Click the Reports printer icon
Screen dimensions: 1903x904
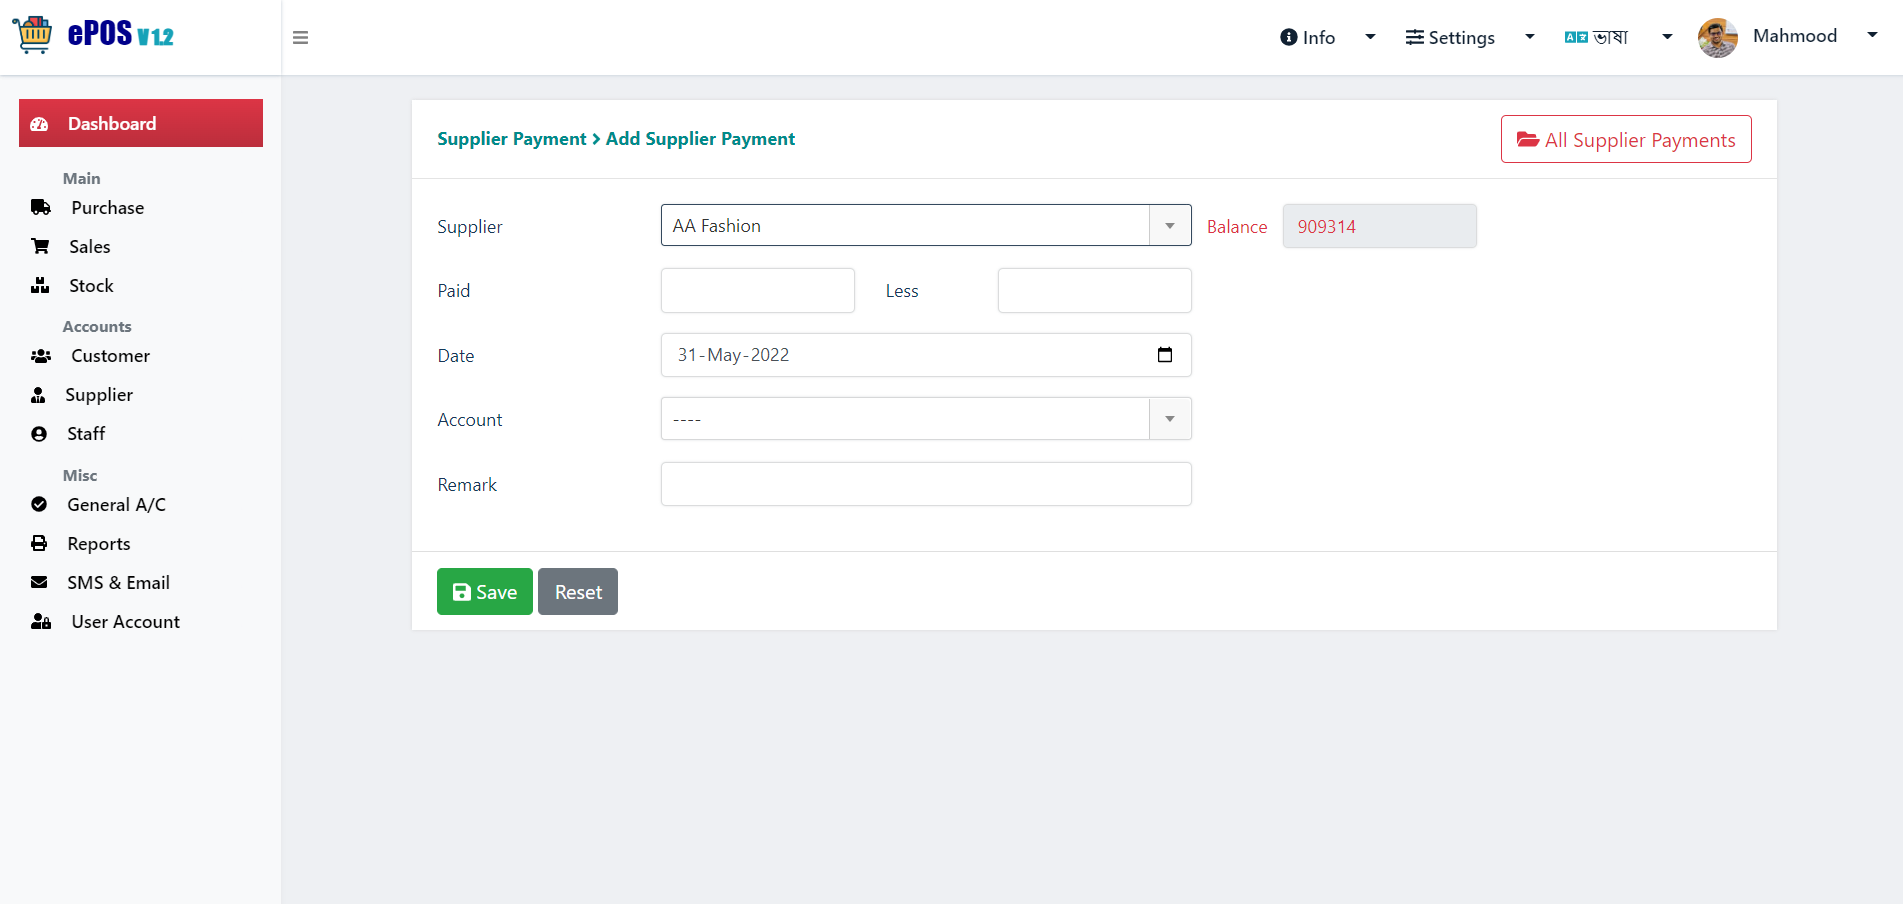pos(39,543)
